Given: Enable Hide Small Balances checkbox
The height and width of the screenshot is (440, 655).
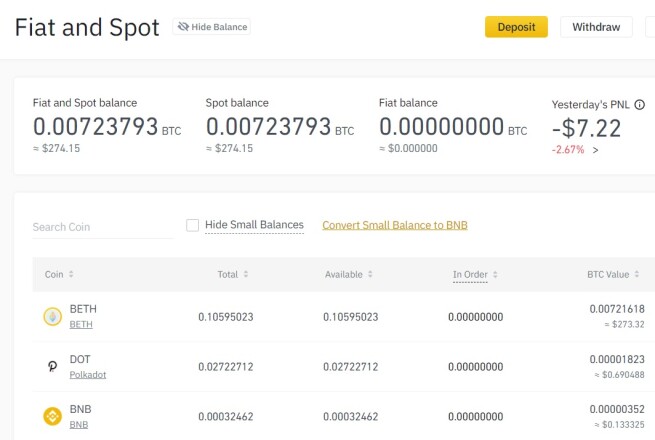Looking at the screenshot, I should (x=192, y=225).
